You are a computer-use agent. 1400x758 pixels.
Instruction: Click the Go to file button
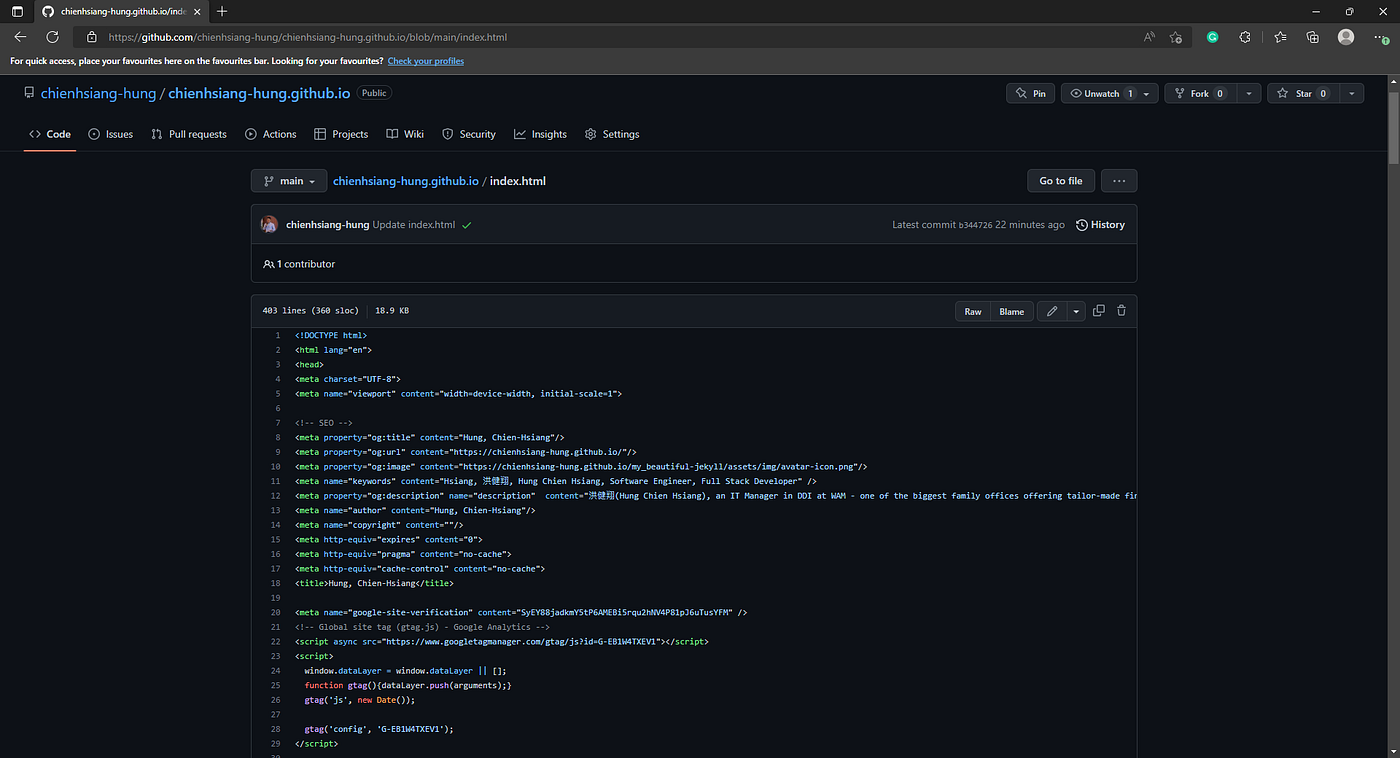pyautogui.click(x=1061, y=181)
